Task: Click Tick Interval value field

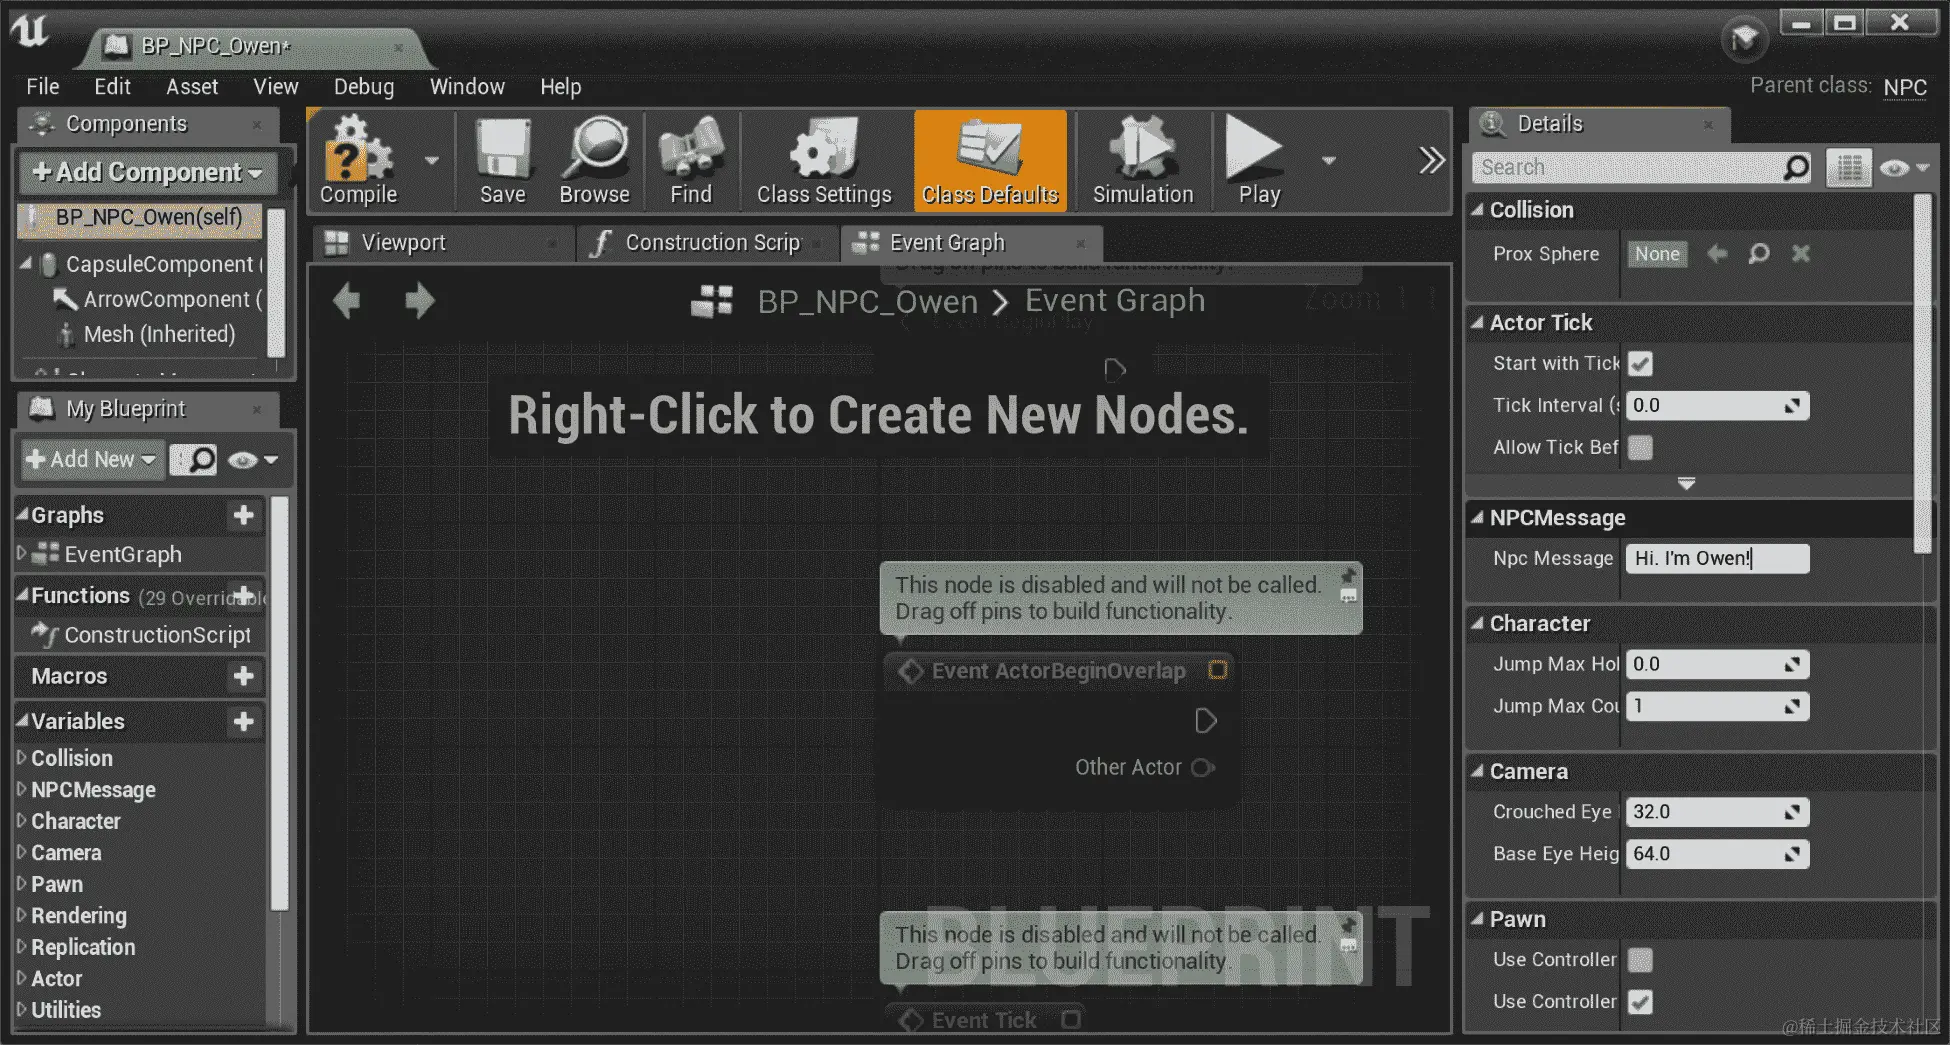Action: 1717,406
